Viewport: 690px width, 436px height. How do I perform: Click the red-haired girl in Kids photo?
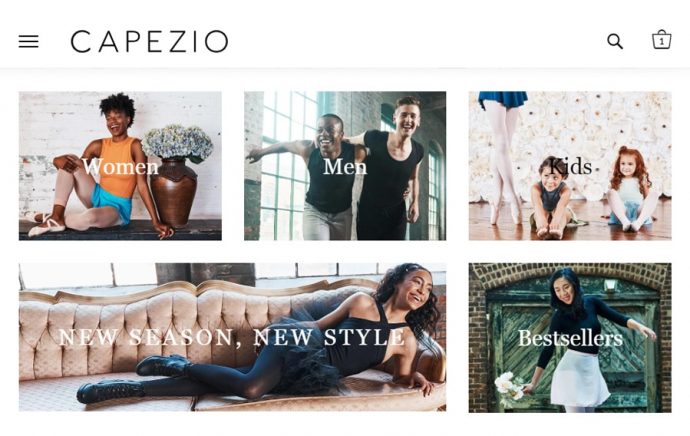(630, 188)
